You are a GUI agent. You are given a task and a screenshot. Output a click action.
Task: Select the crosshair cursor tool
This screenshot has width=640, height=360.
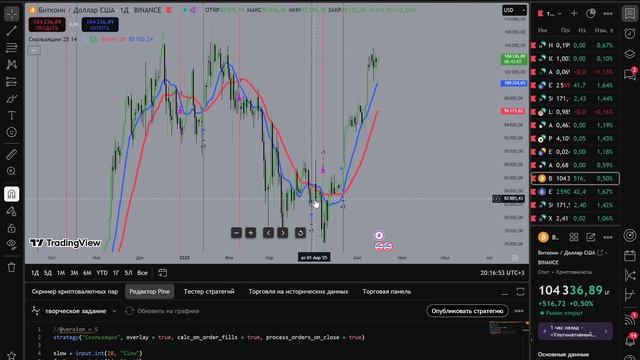point(11,14)
